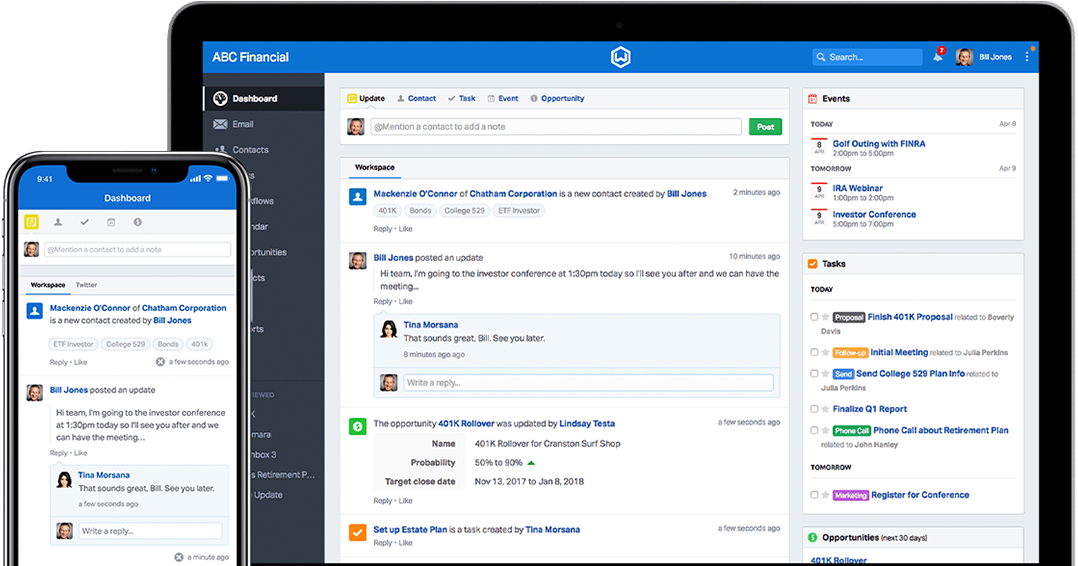Open Lindsay Testa profile link
Image resolution: width=1078 pixels, height=566 pixels.
tap(587, 424)
